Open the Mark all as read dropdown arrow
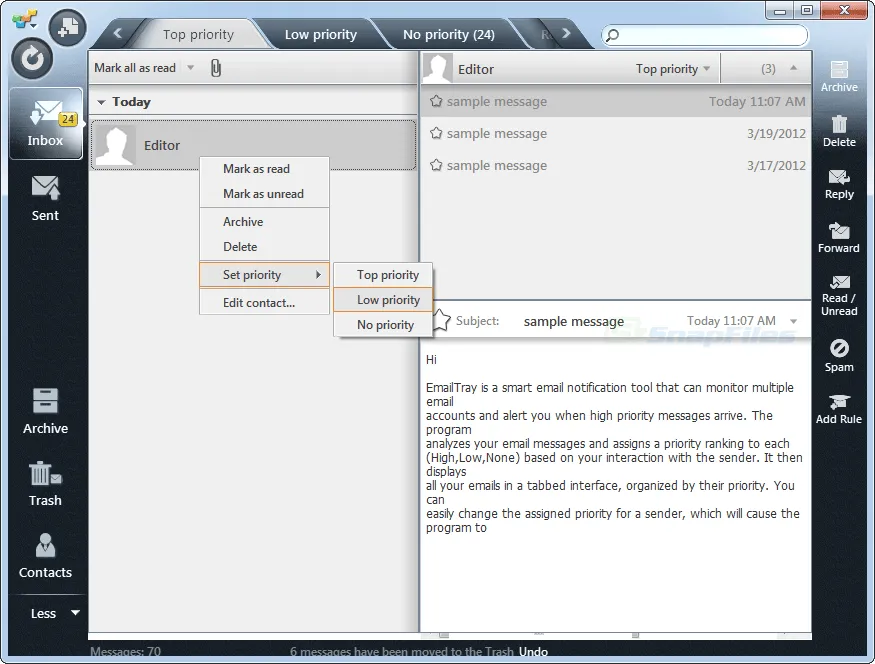Viewport: 875px width, 664px height. [190, 68]
